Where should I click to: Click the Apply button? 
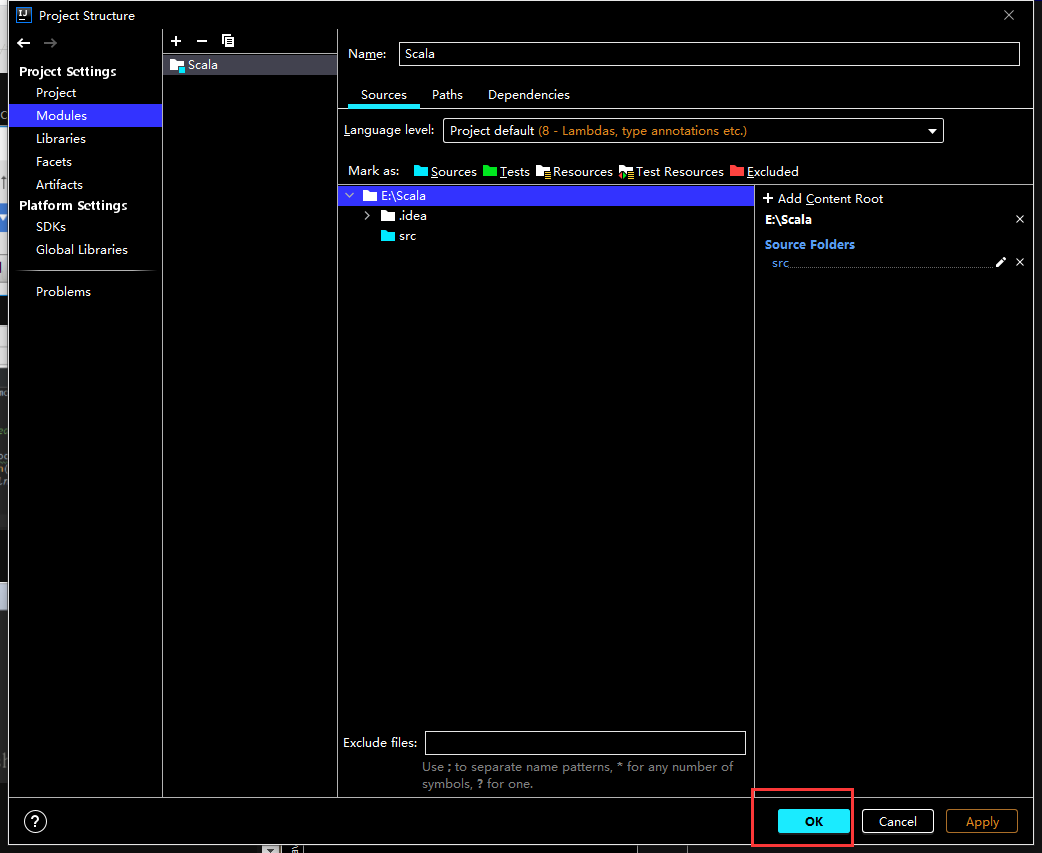pyautogui.click(x=982, y=821)
